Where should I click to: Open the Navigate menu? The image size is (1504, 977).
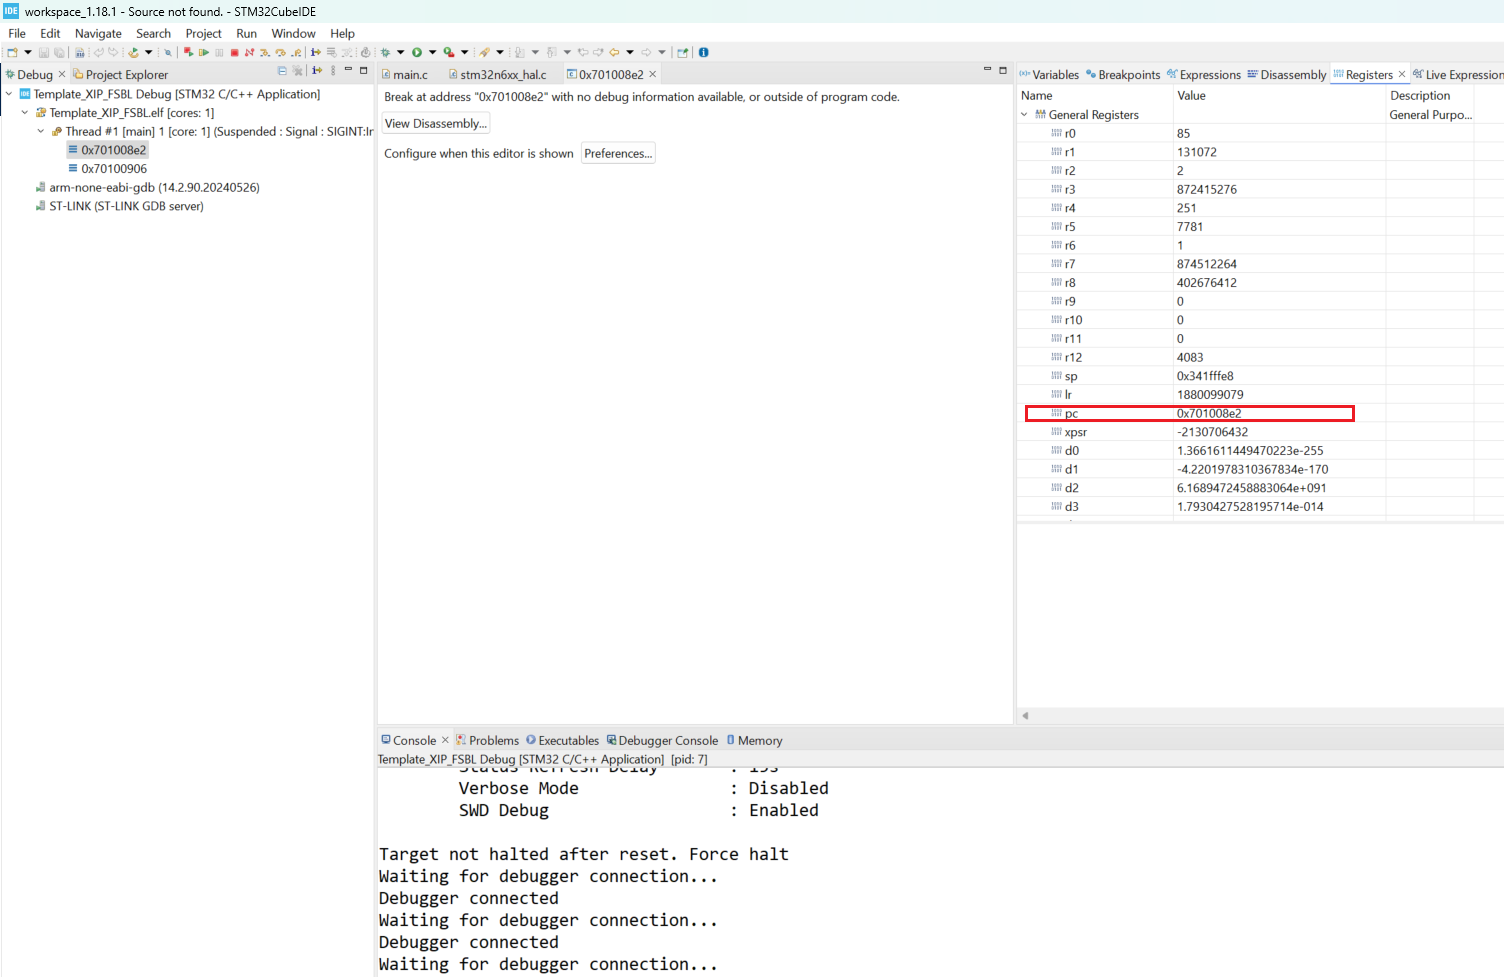(x=98, y=33)
